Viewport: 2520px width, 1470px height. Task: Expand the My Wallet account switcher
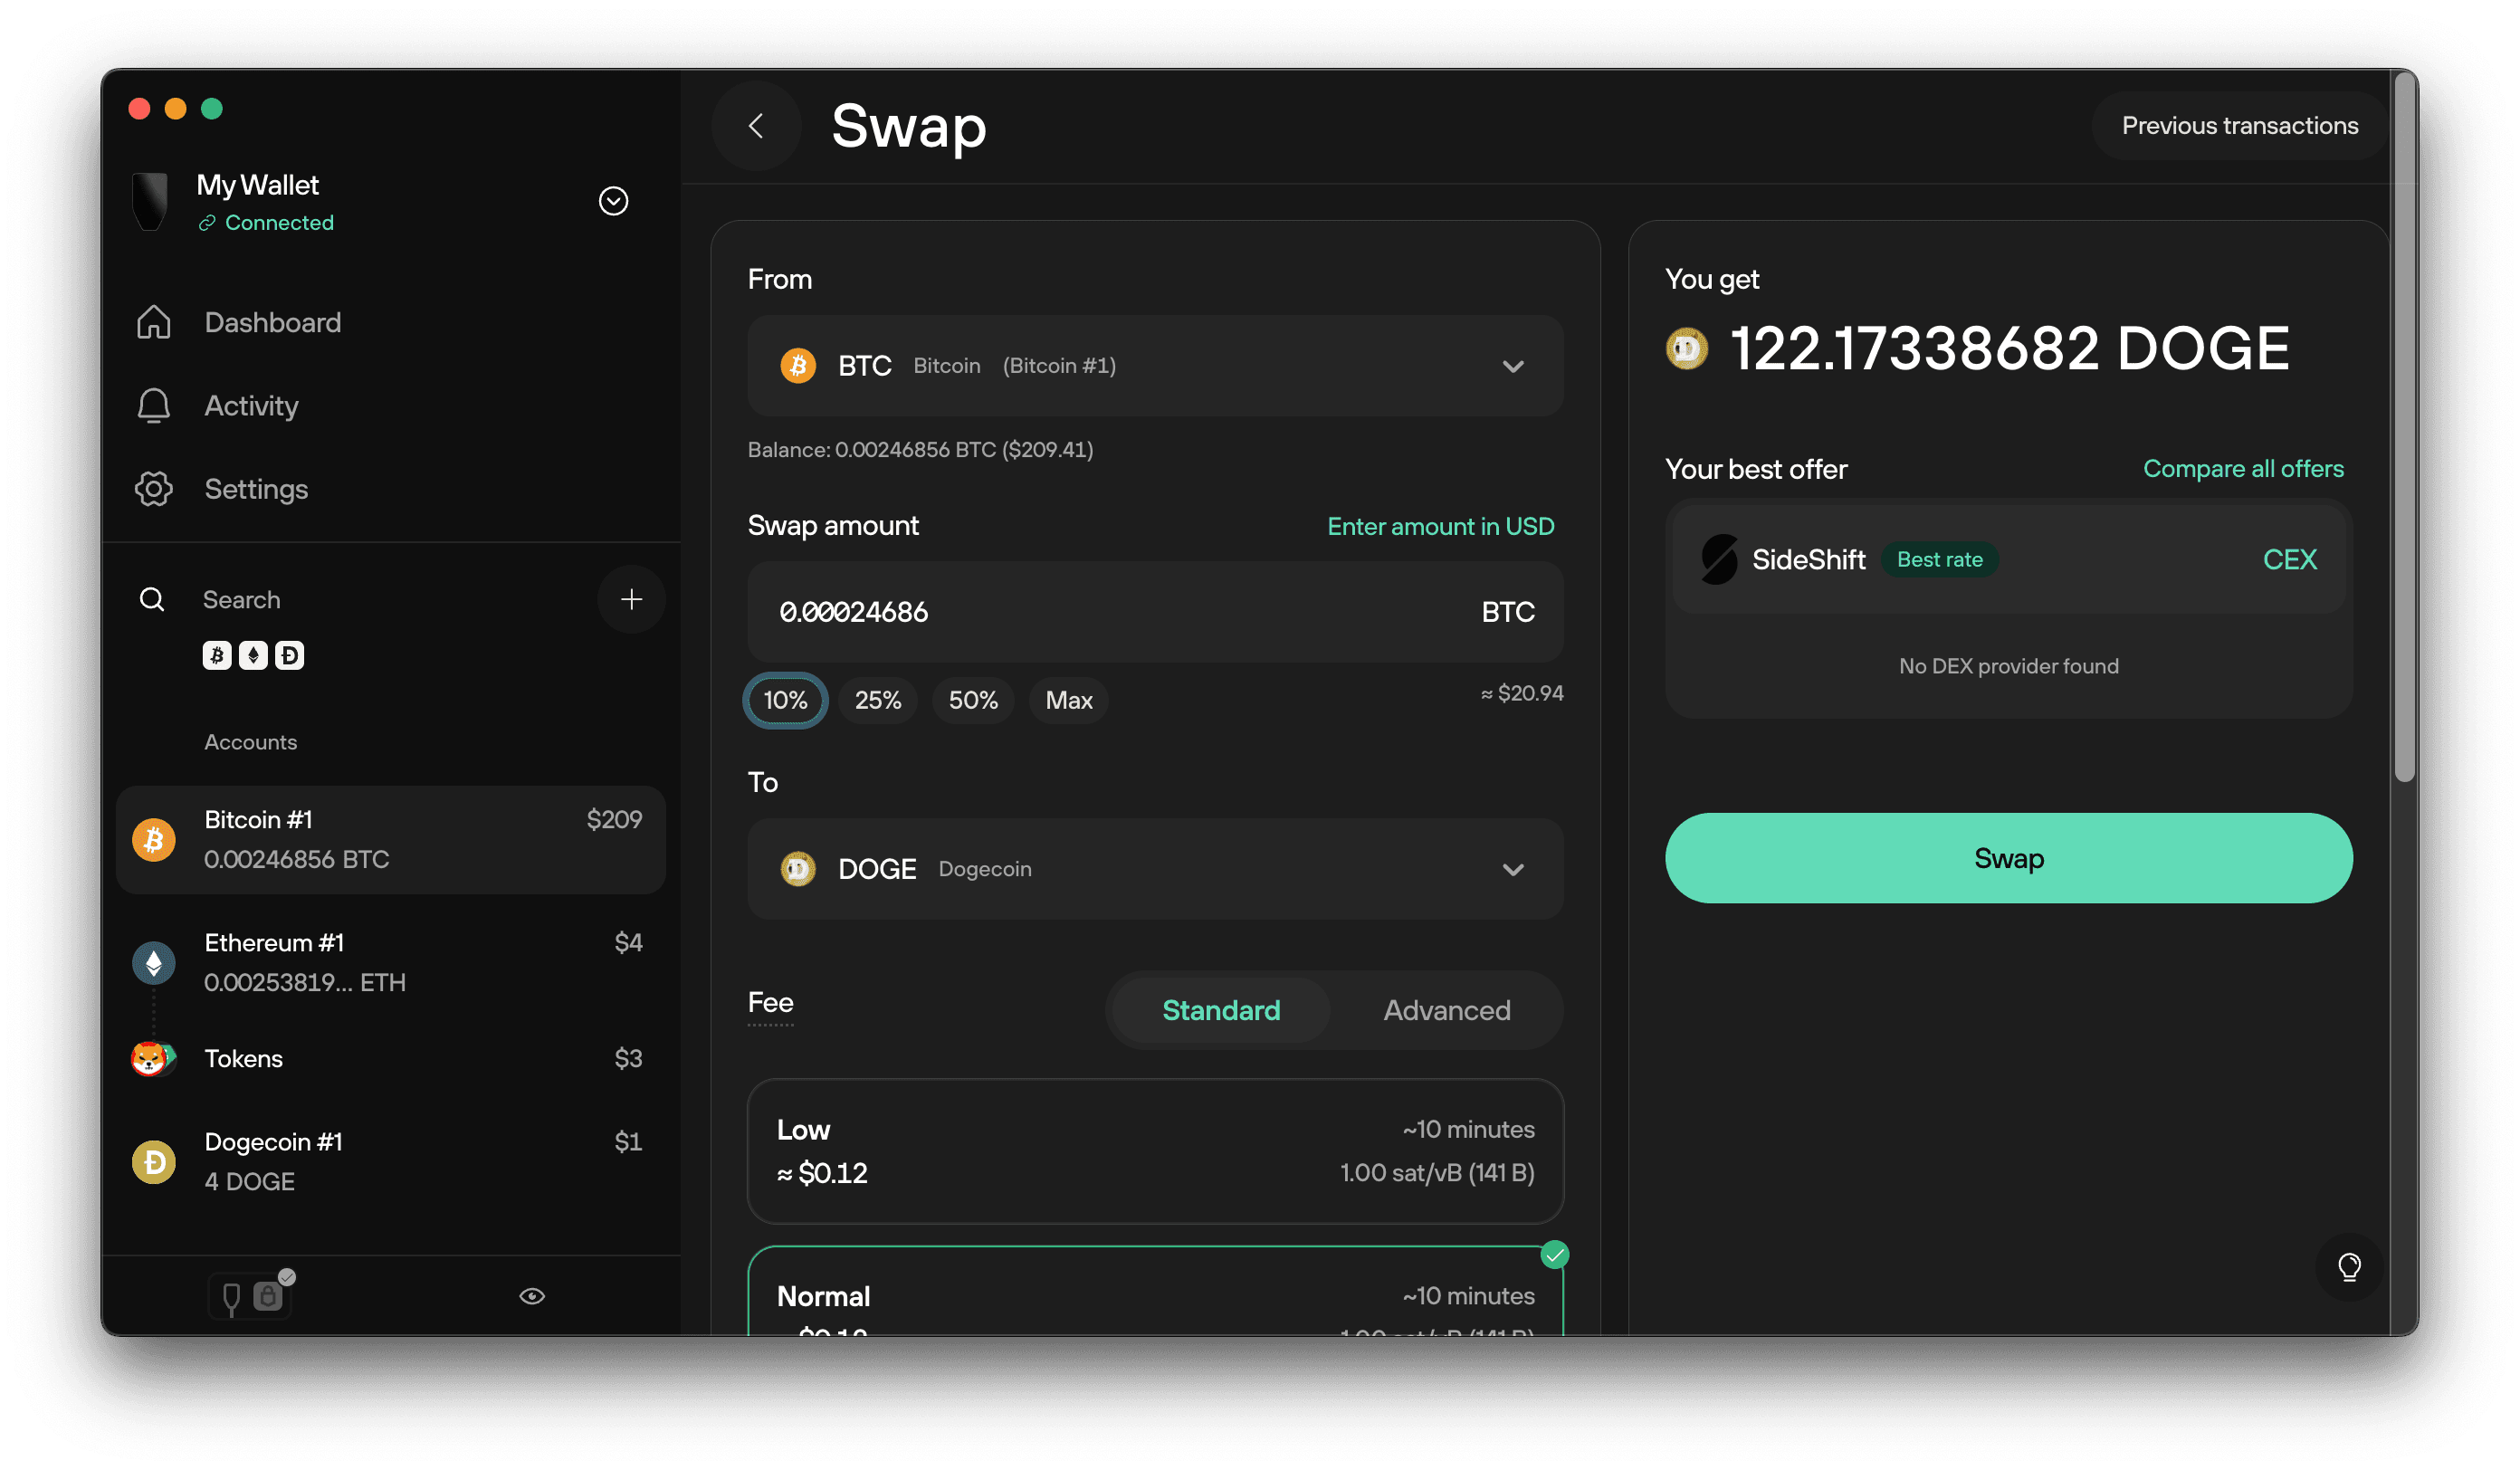613,201
